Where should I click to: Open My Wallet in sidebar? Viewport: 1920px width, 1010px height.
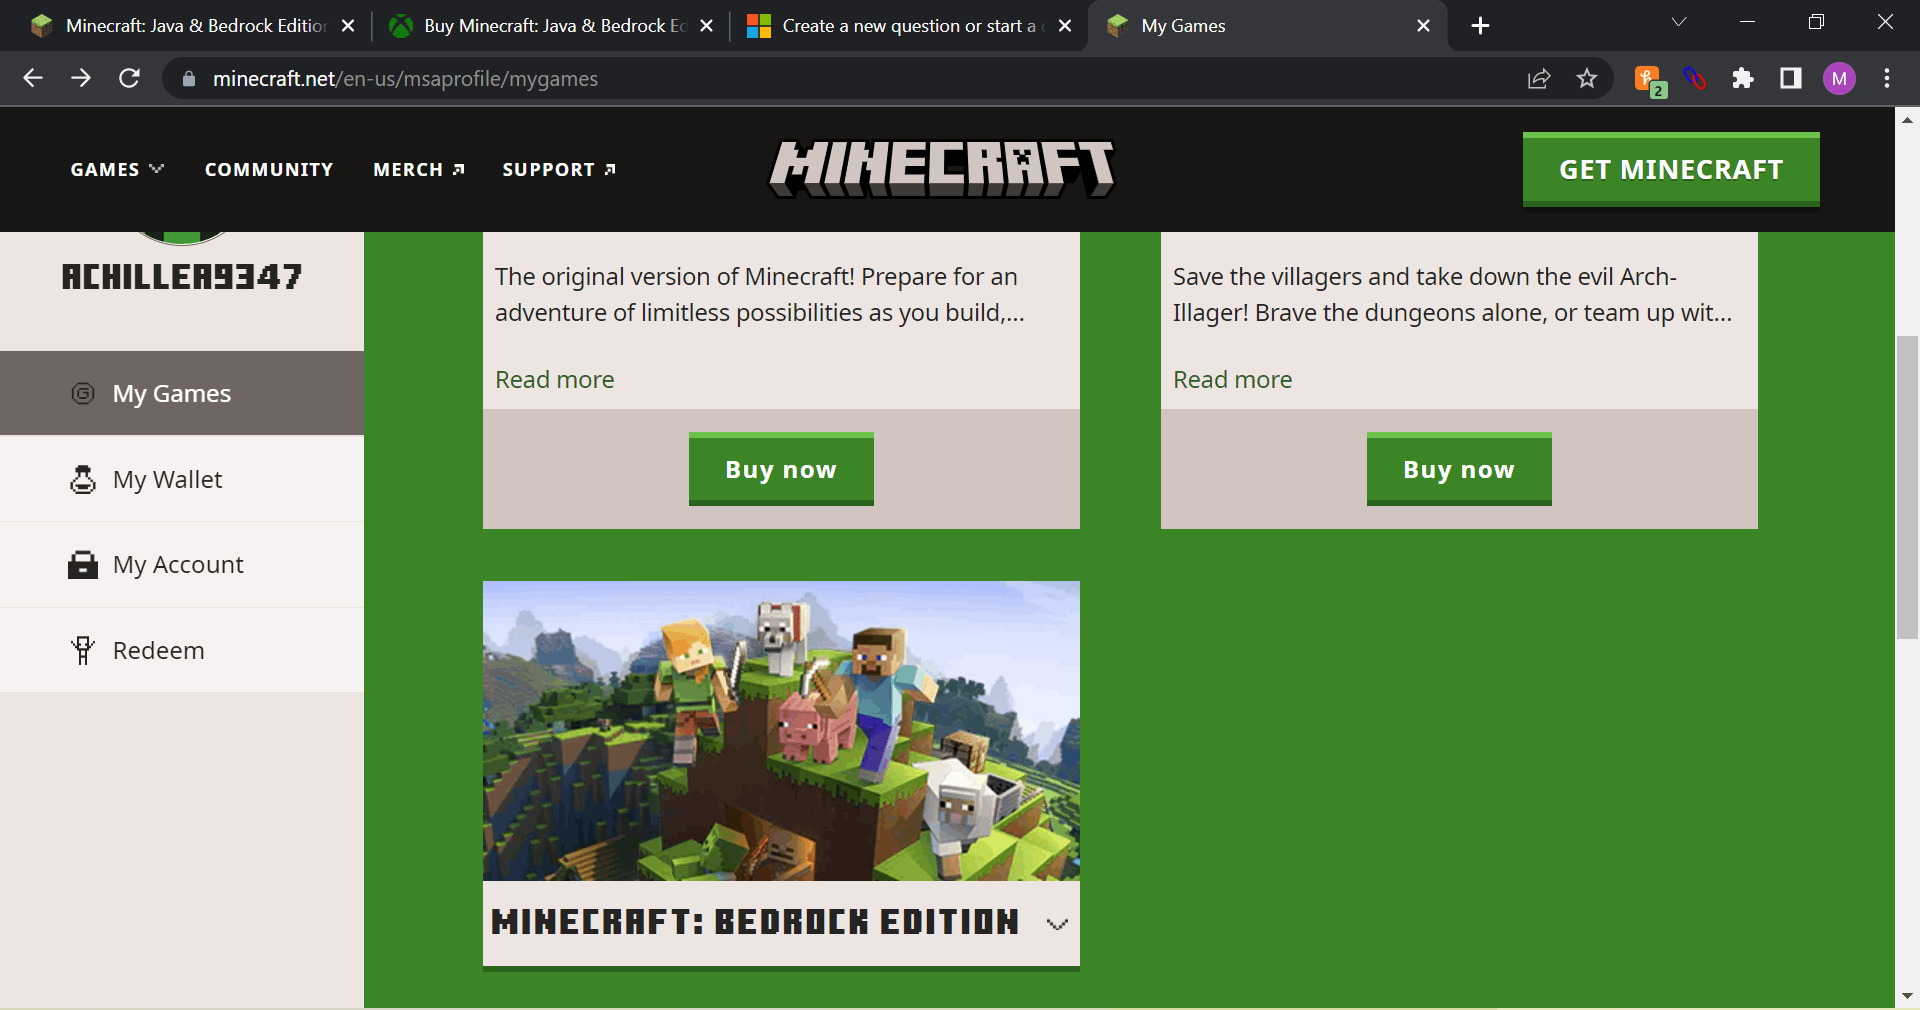[x=182, y=479]
